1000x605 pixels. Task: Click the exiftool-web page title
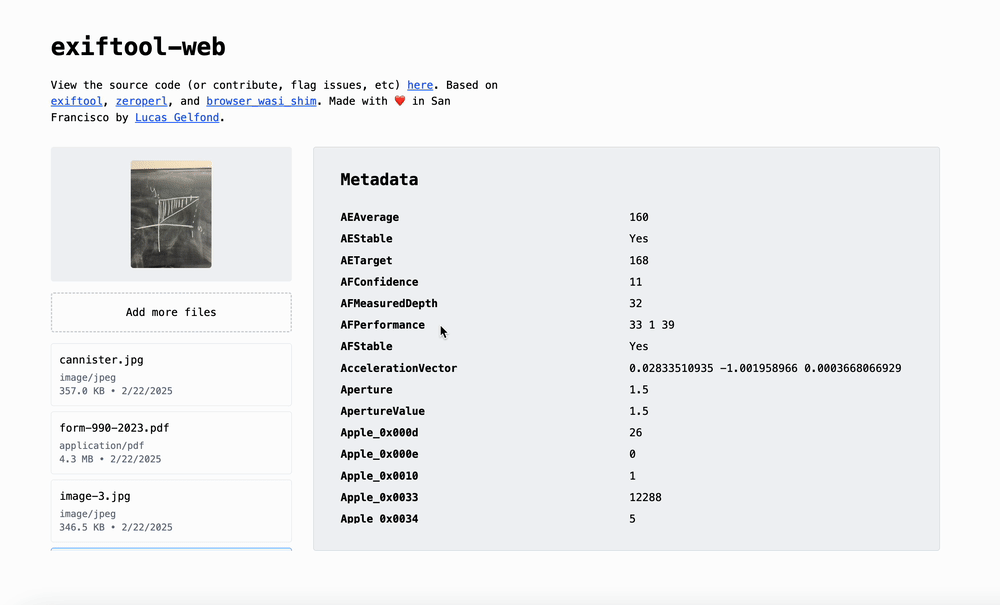(x=138, y=46)
